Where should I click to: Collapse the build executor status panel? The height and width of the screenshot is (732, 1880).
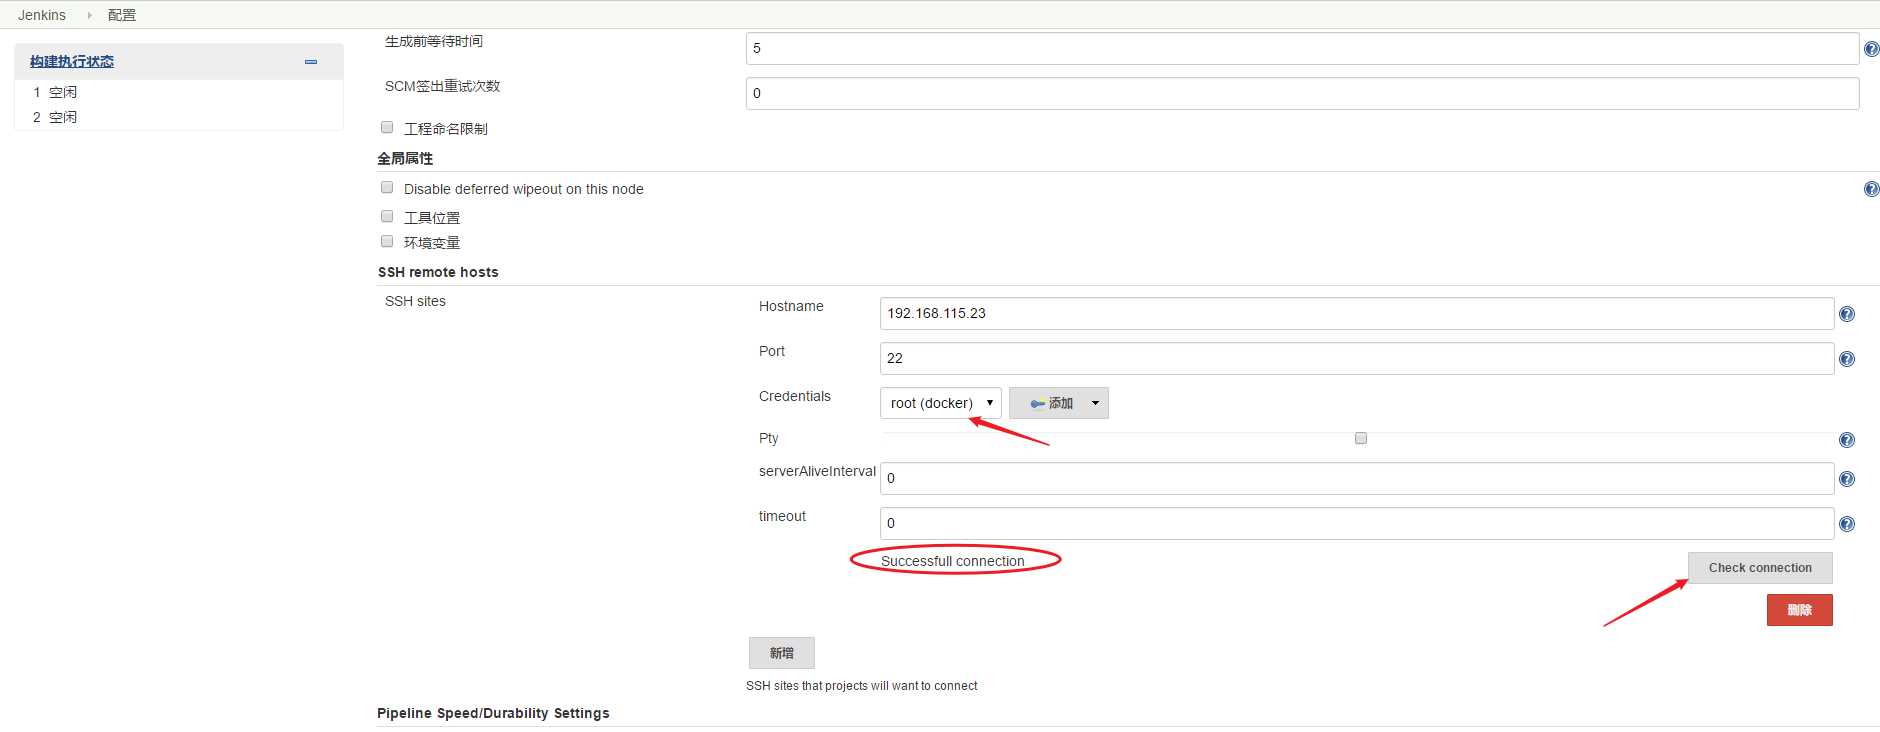click(311, 62)
